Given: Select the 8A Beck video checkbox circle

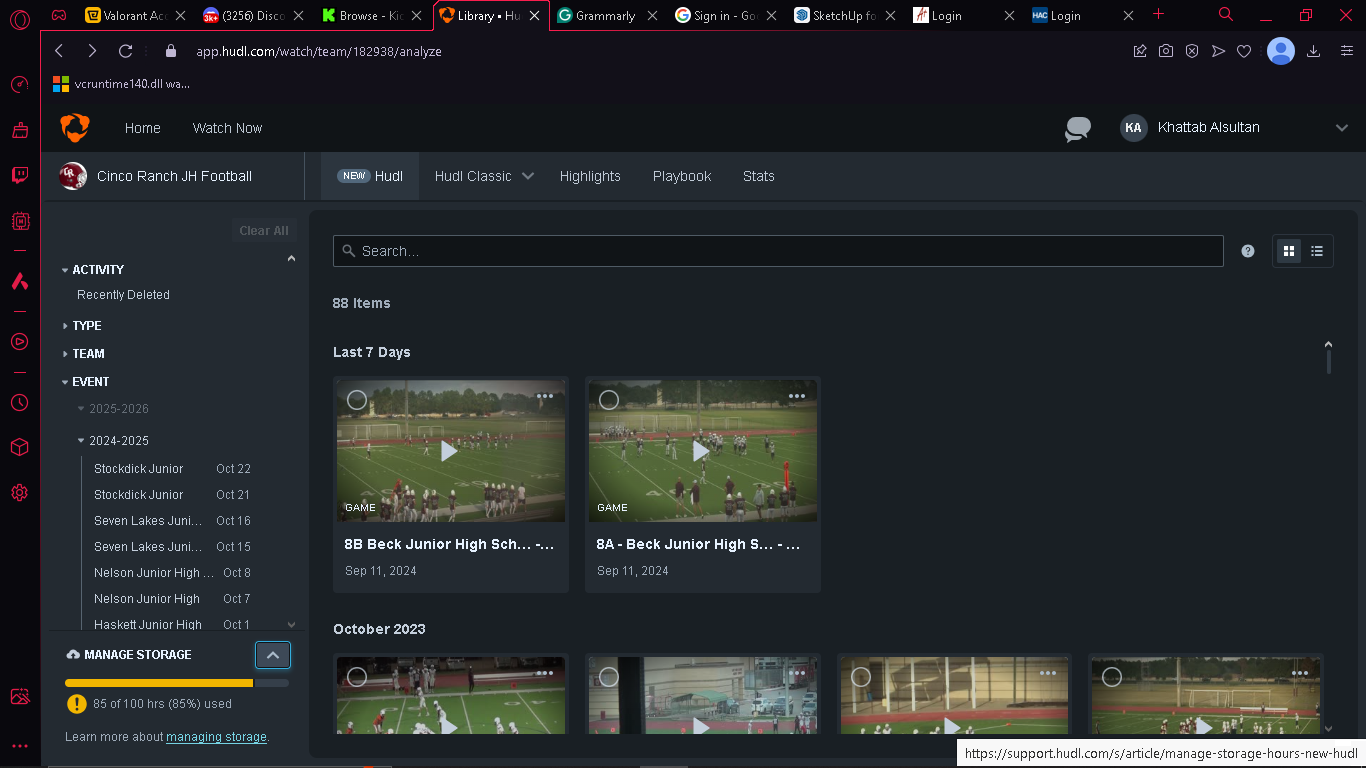Looking at the screenshot, I should [x=609, y=400].
